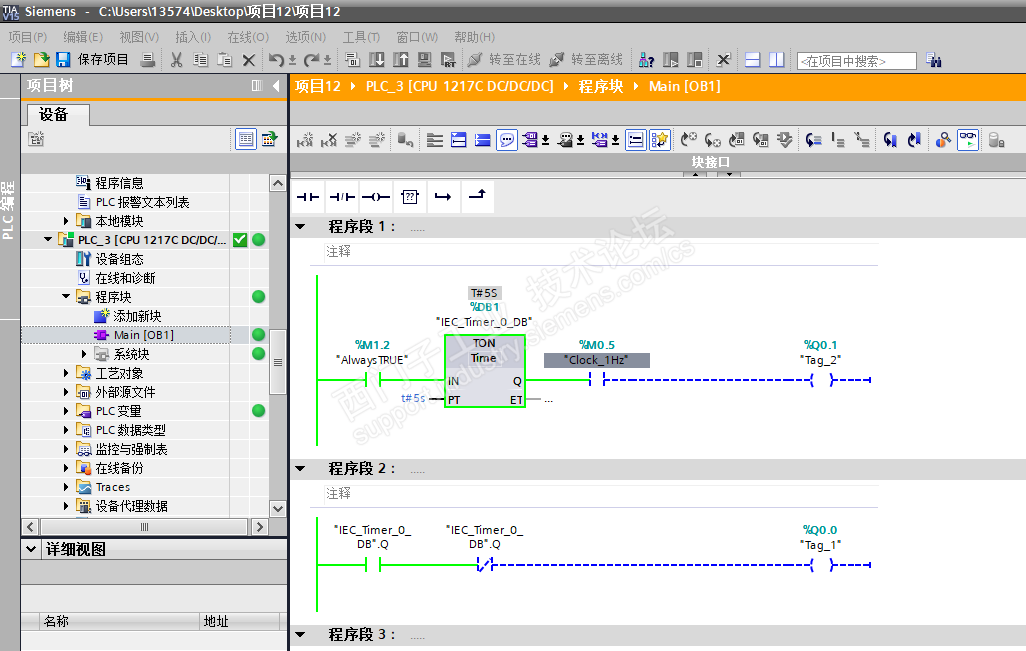Open the 工具(T) menu
The image size is (1026, 651).
(361, 37)
